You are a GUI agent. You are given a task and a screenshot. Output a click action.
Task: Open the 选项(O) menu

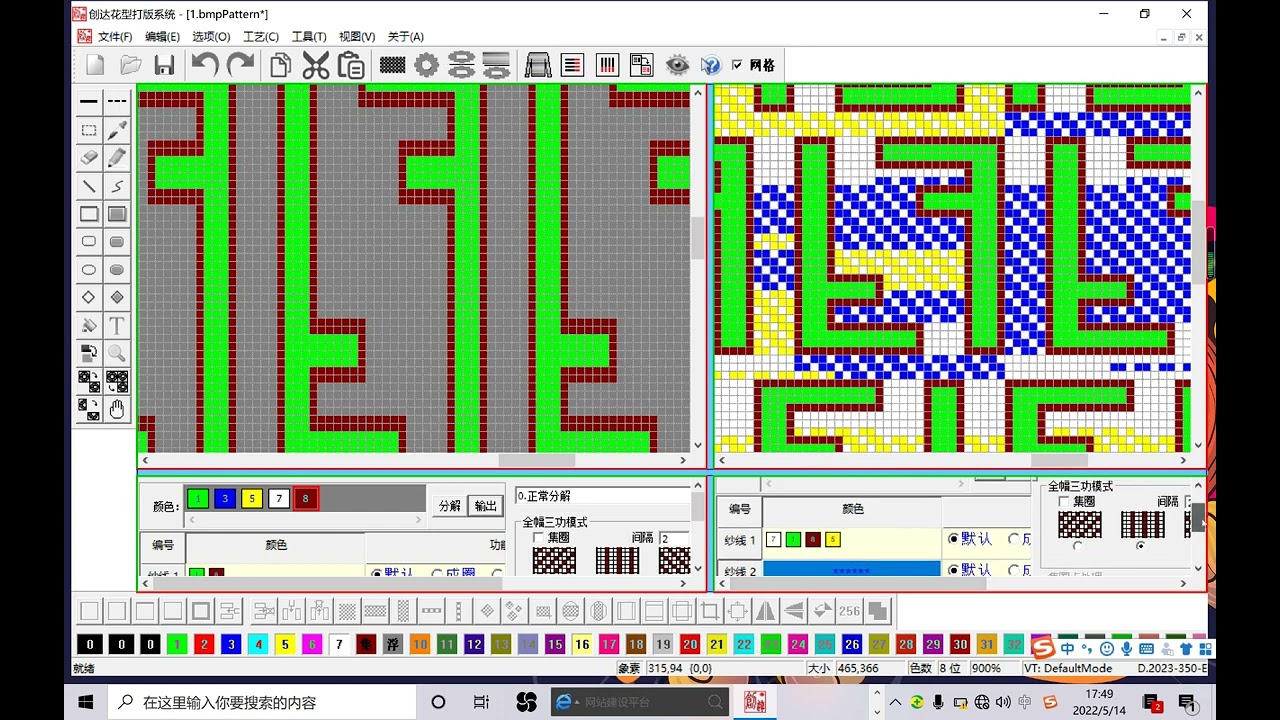tap(211, 37)
